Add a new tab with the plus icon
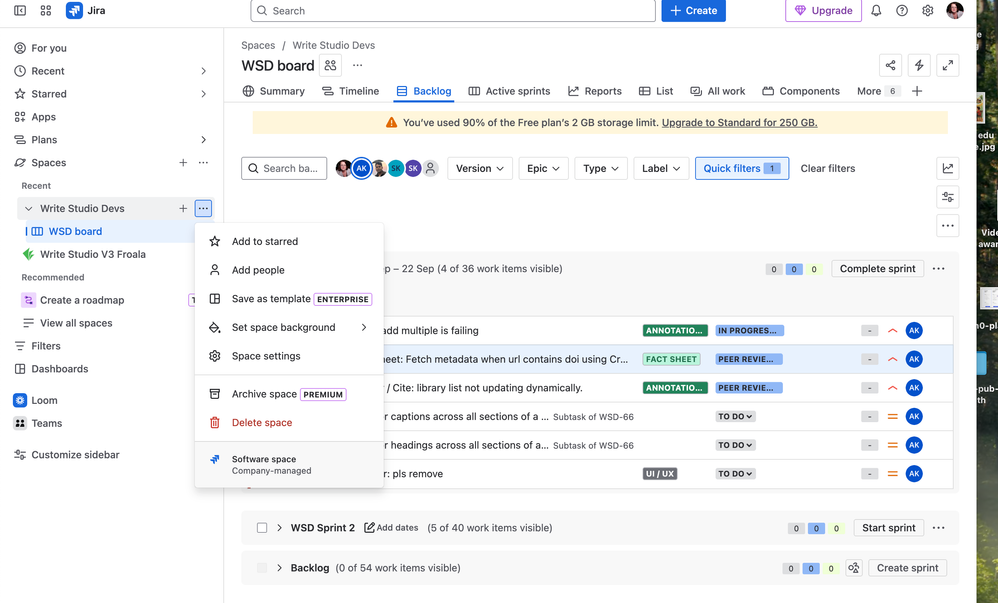 click(917, 91)
